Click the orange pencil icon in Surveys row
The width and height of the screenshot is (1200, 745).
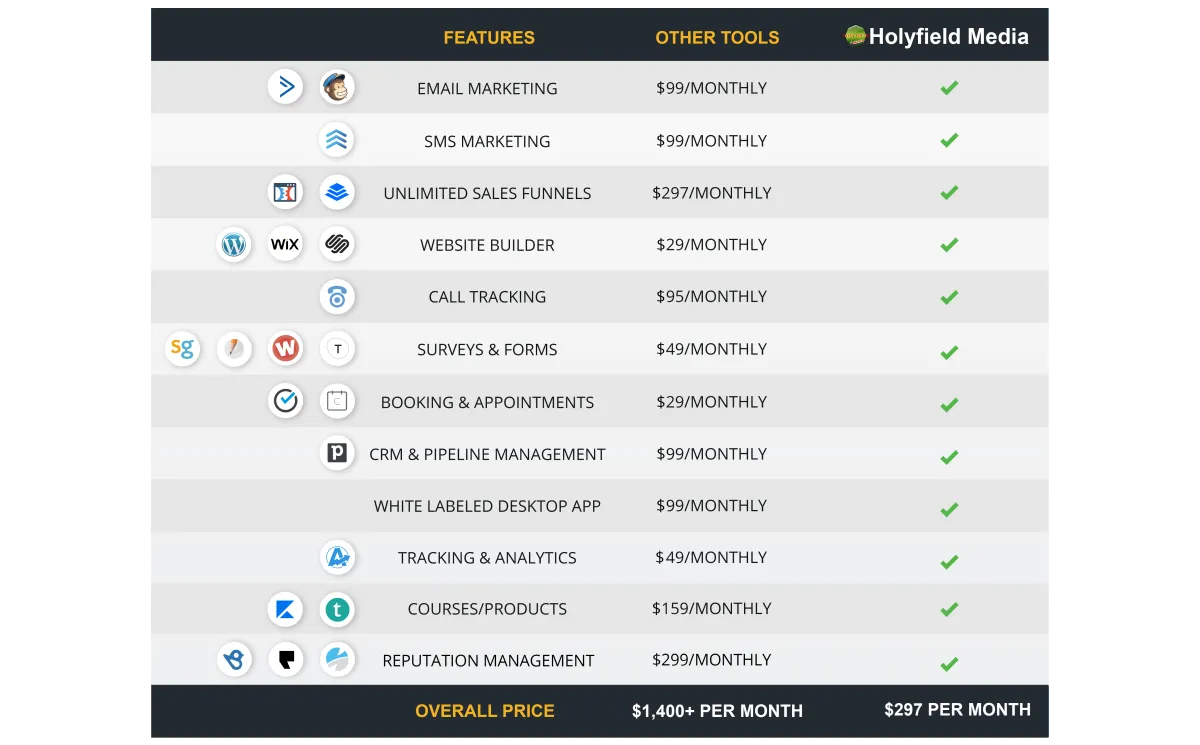click(x=234, y=349)
